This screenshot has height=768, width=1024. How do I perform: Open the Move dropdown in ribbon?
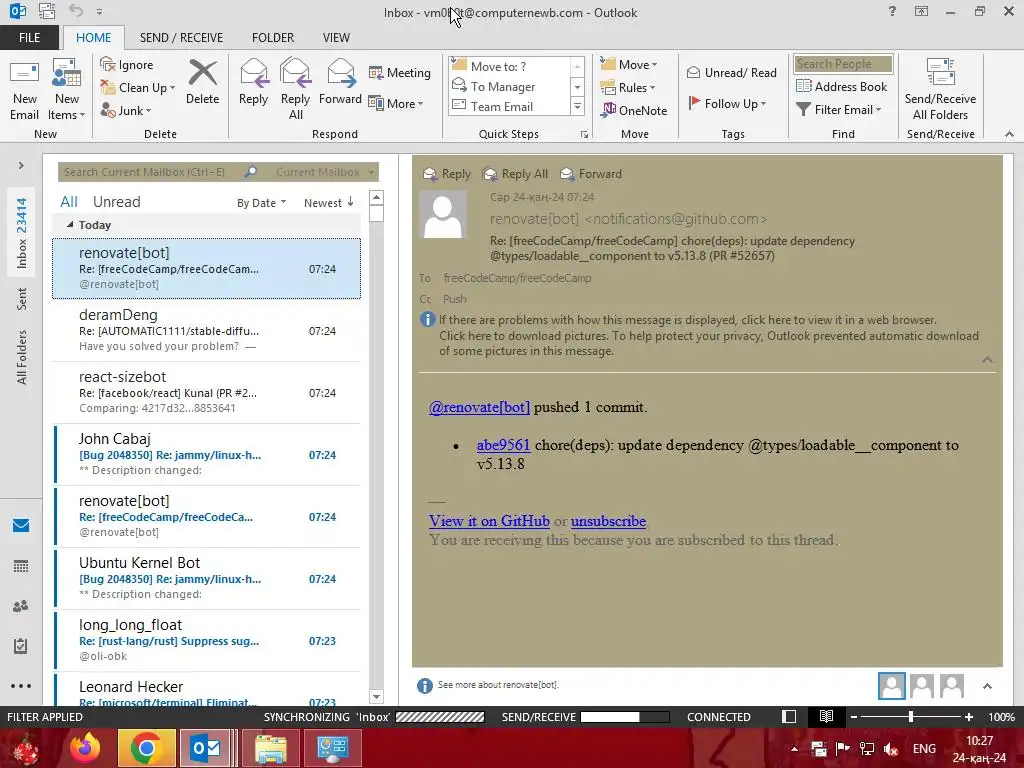[x=629, y=64]
